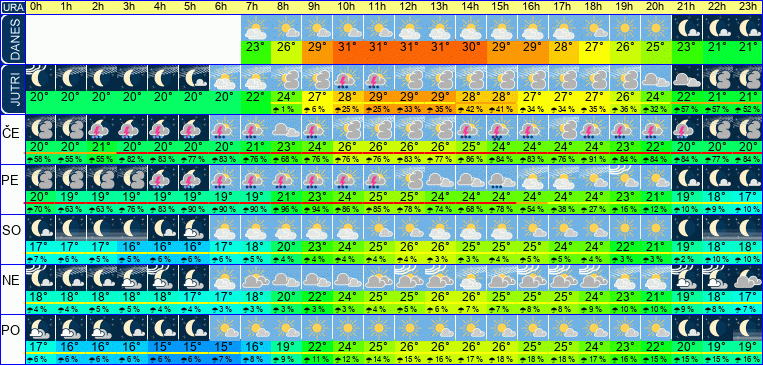Screen dimensions: 763x365
Task: Select the JUTRI day tab
Action: click(x=12, y=89)
